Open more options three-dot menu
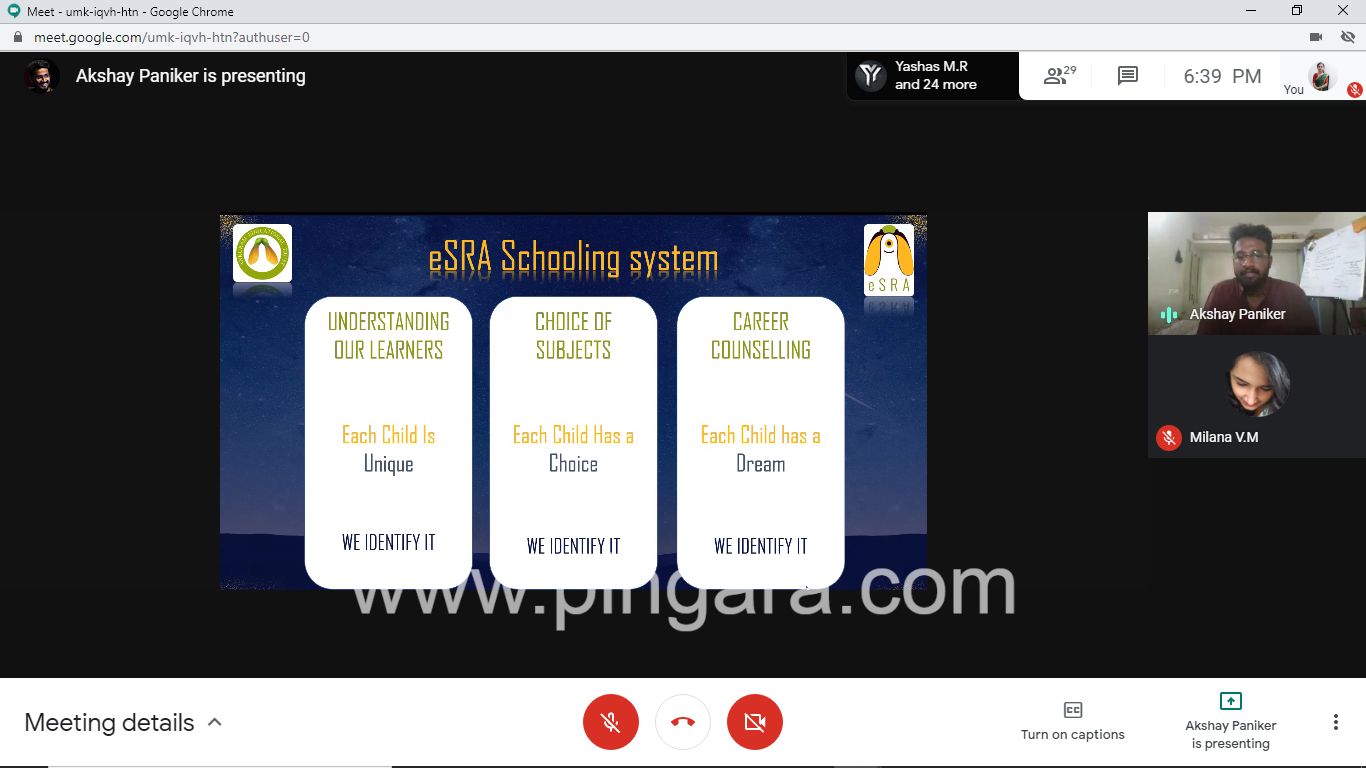Image resolution: width=1366 pixels, height=768 pixels. click(1336, 722)
